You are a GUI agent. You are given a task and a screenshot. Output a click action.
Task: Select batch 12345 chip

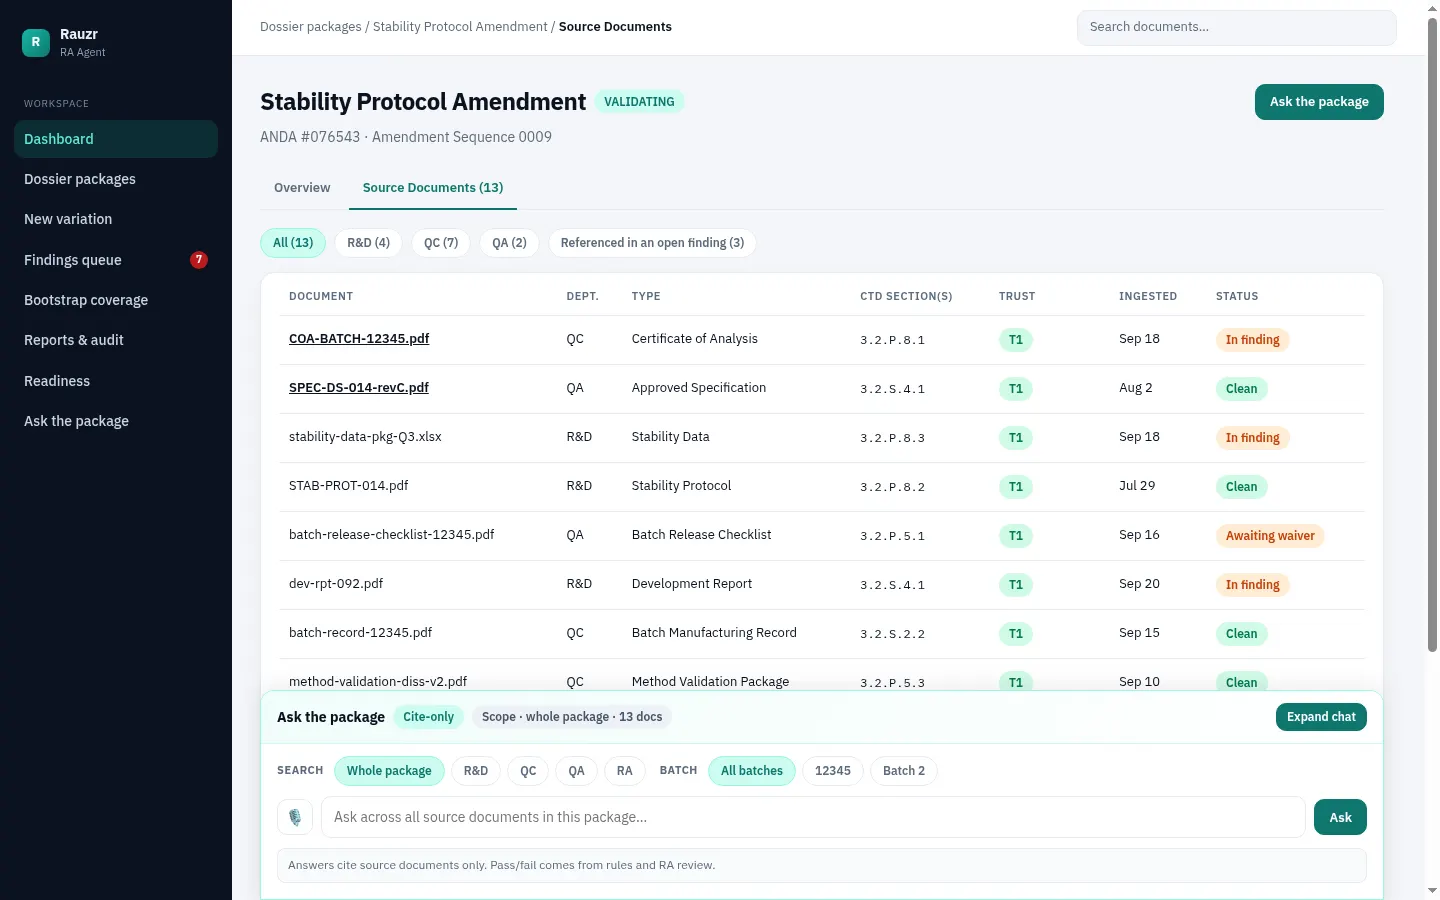(833, 771)
